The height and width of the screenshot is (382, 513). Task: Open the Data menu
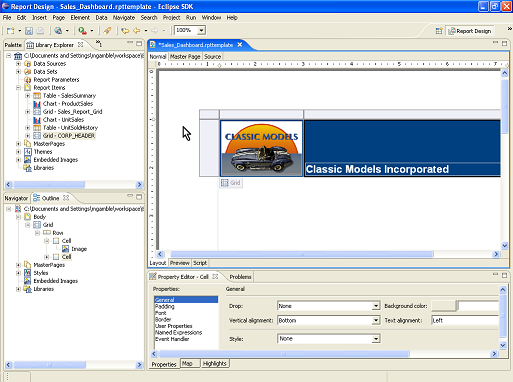[x=101, y=17]
